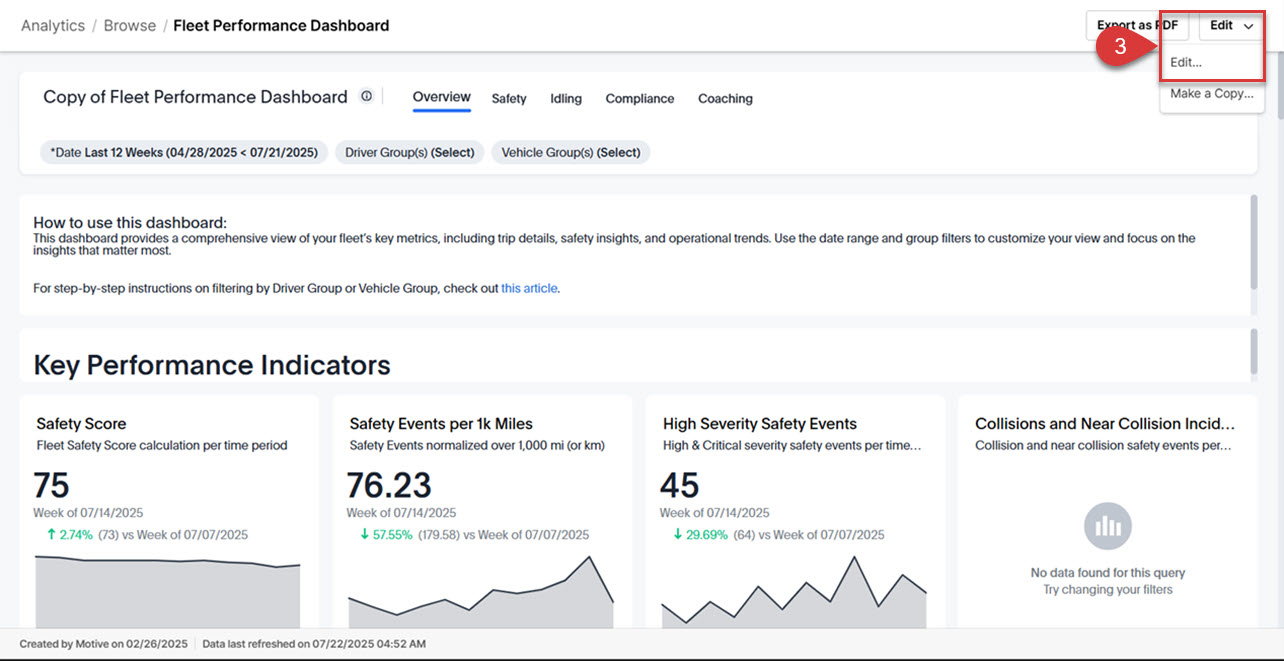The height and width of the screenshot is (661, 1284).
Task: Switch to the Idling tab
Action: pyautogui.click(x=565, y=98)
